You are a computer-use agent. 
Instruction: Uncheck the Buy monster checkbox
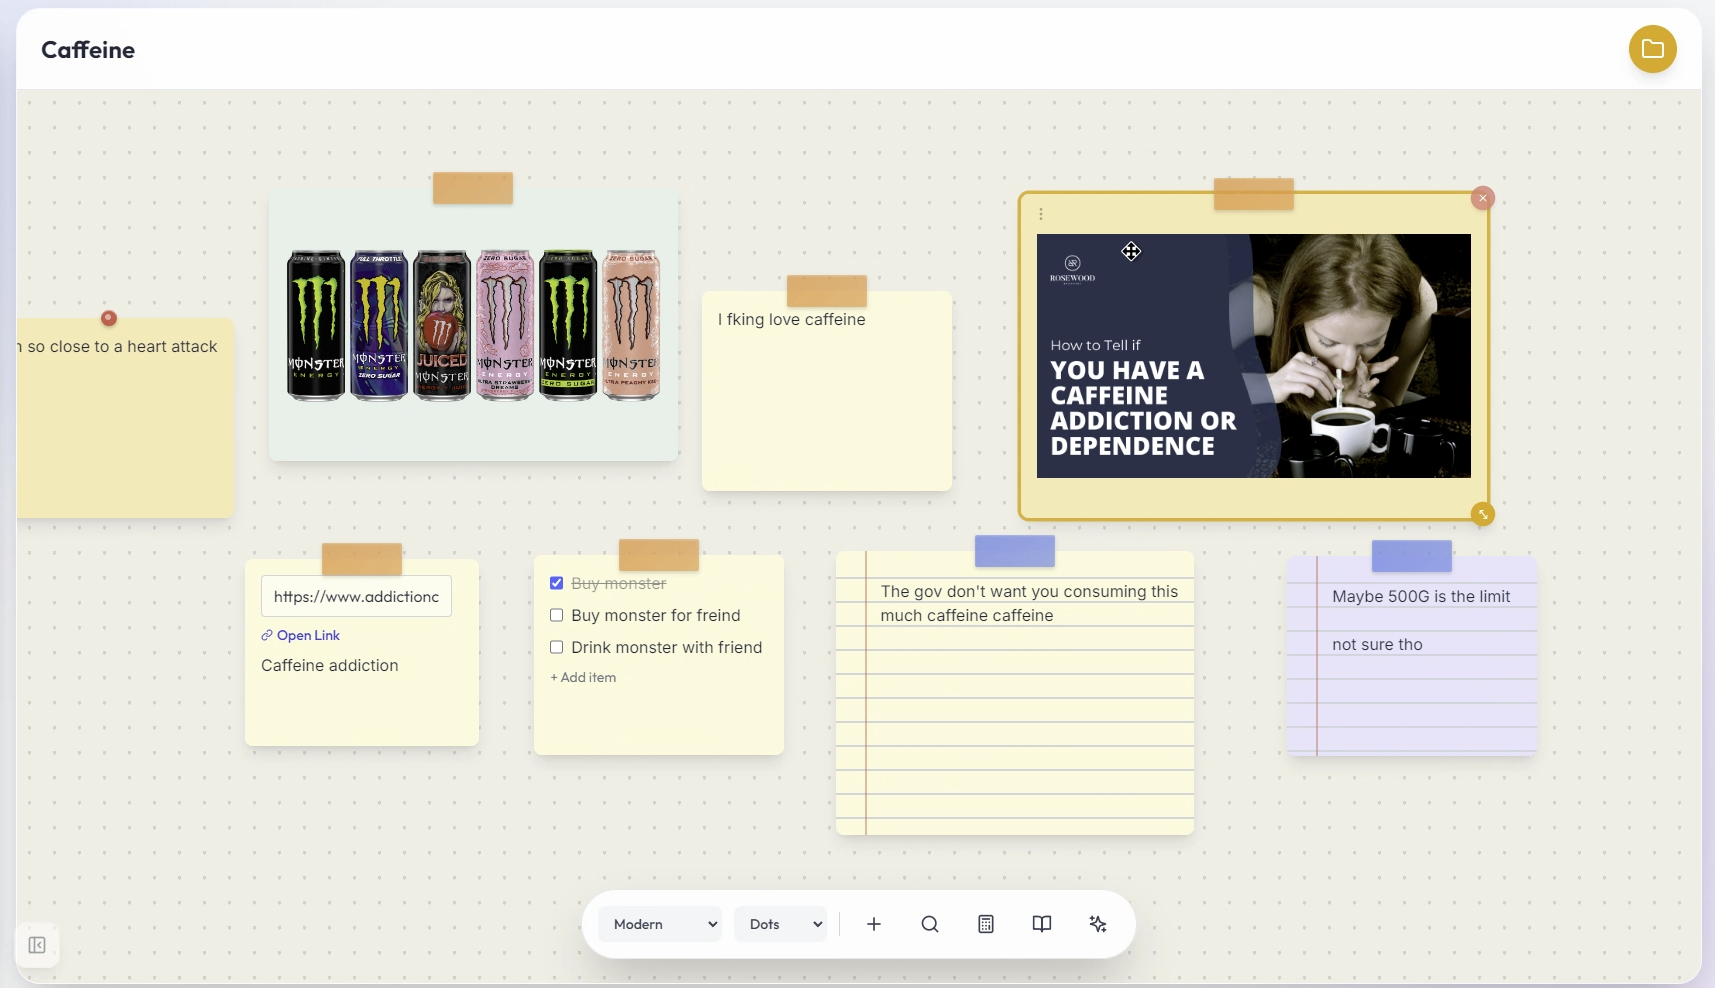(x=556, y=583)
